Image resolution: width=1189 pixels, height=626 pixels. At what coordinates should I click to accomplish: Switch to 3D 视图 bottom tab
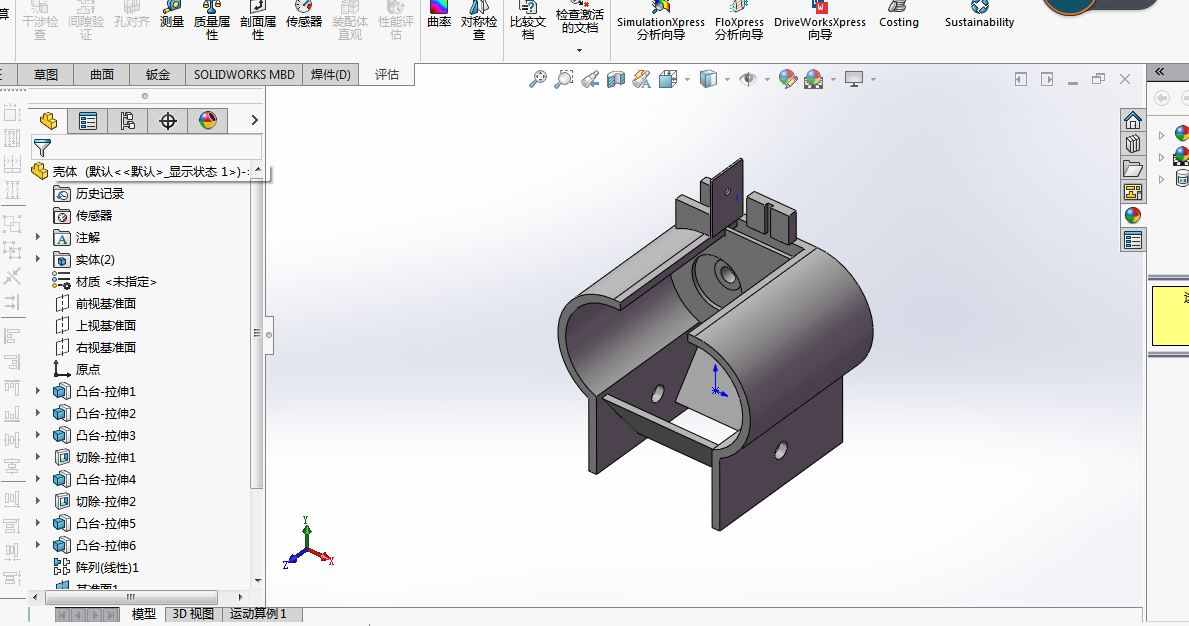pos(193,614)
